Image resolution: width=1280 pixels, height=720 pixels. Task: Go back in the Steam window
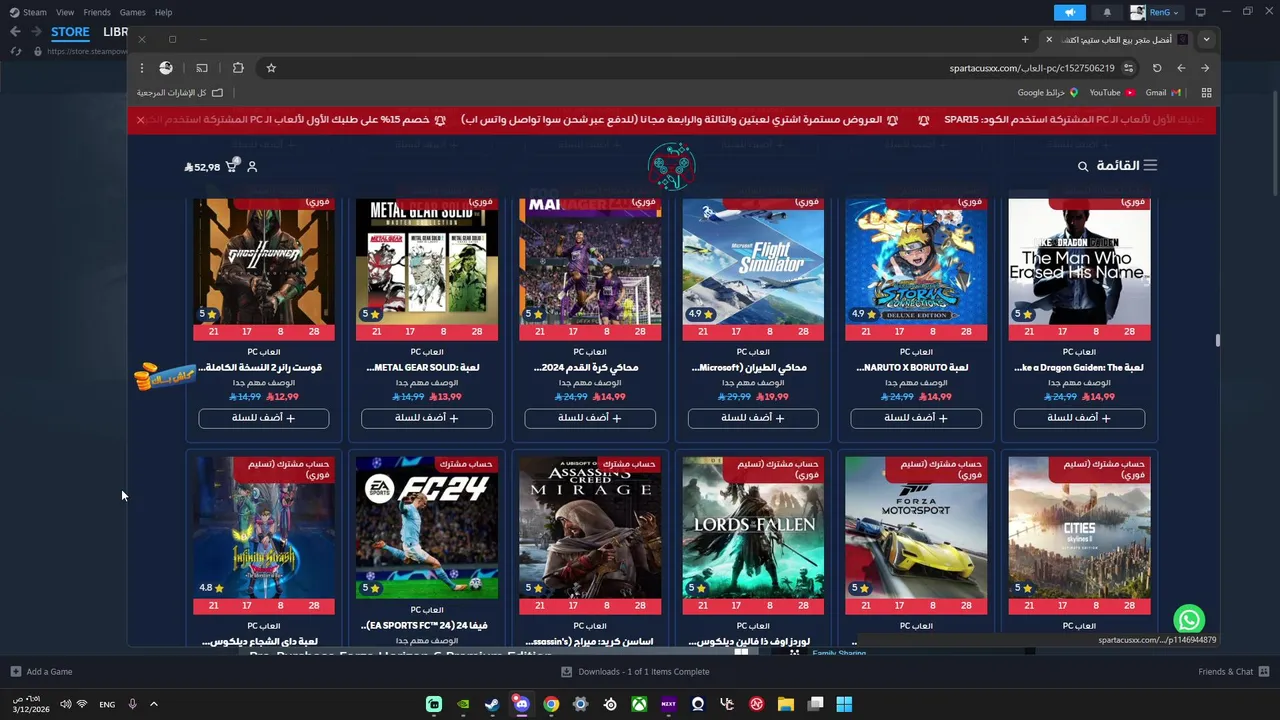coord(15,32)
